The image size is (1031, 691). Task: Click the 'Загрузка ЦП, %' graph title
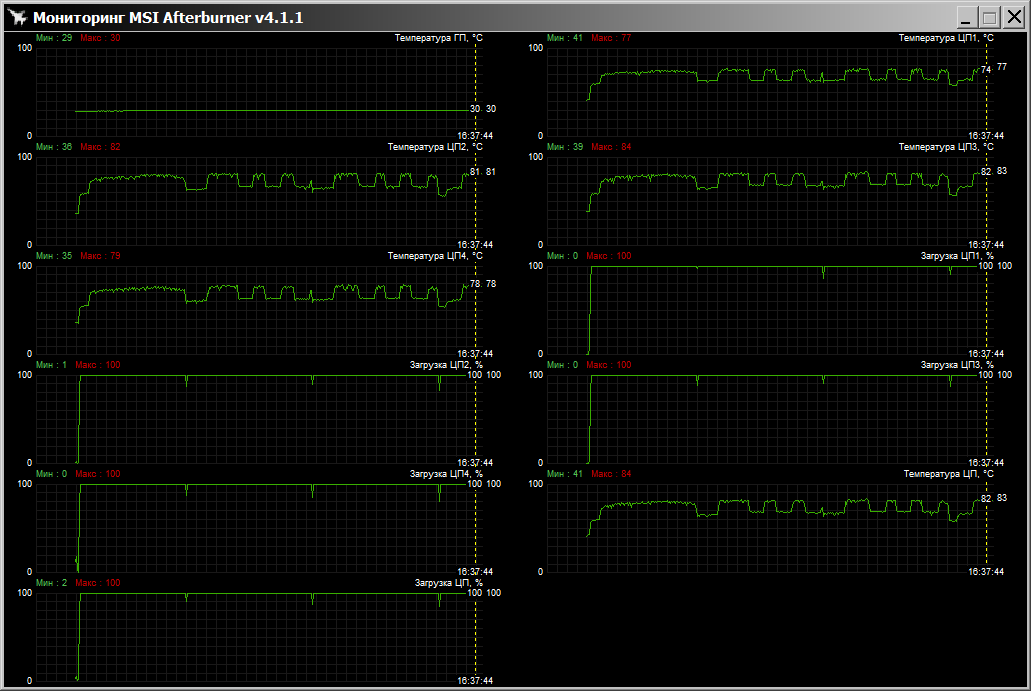pos(448,583)
